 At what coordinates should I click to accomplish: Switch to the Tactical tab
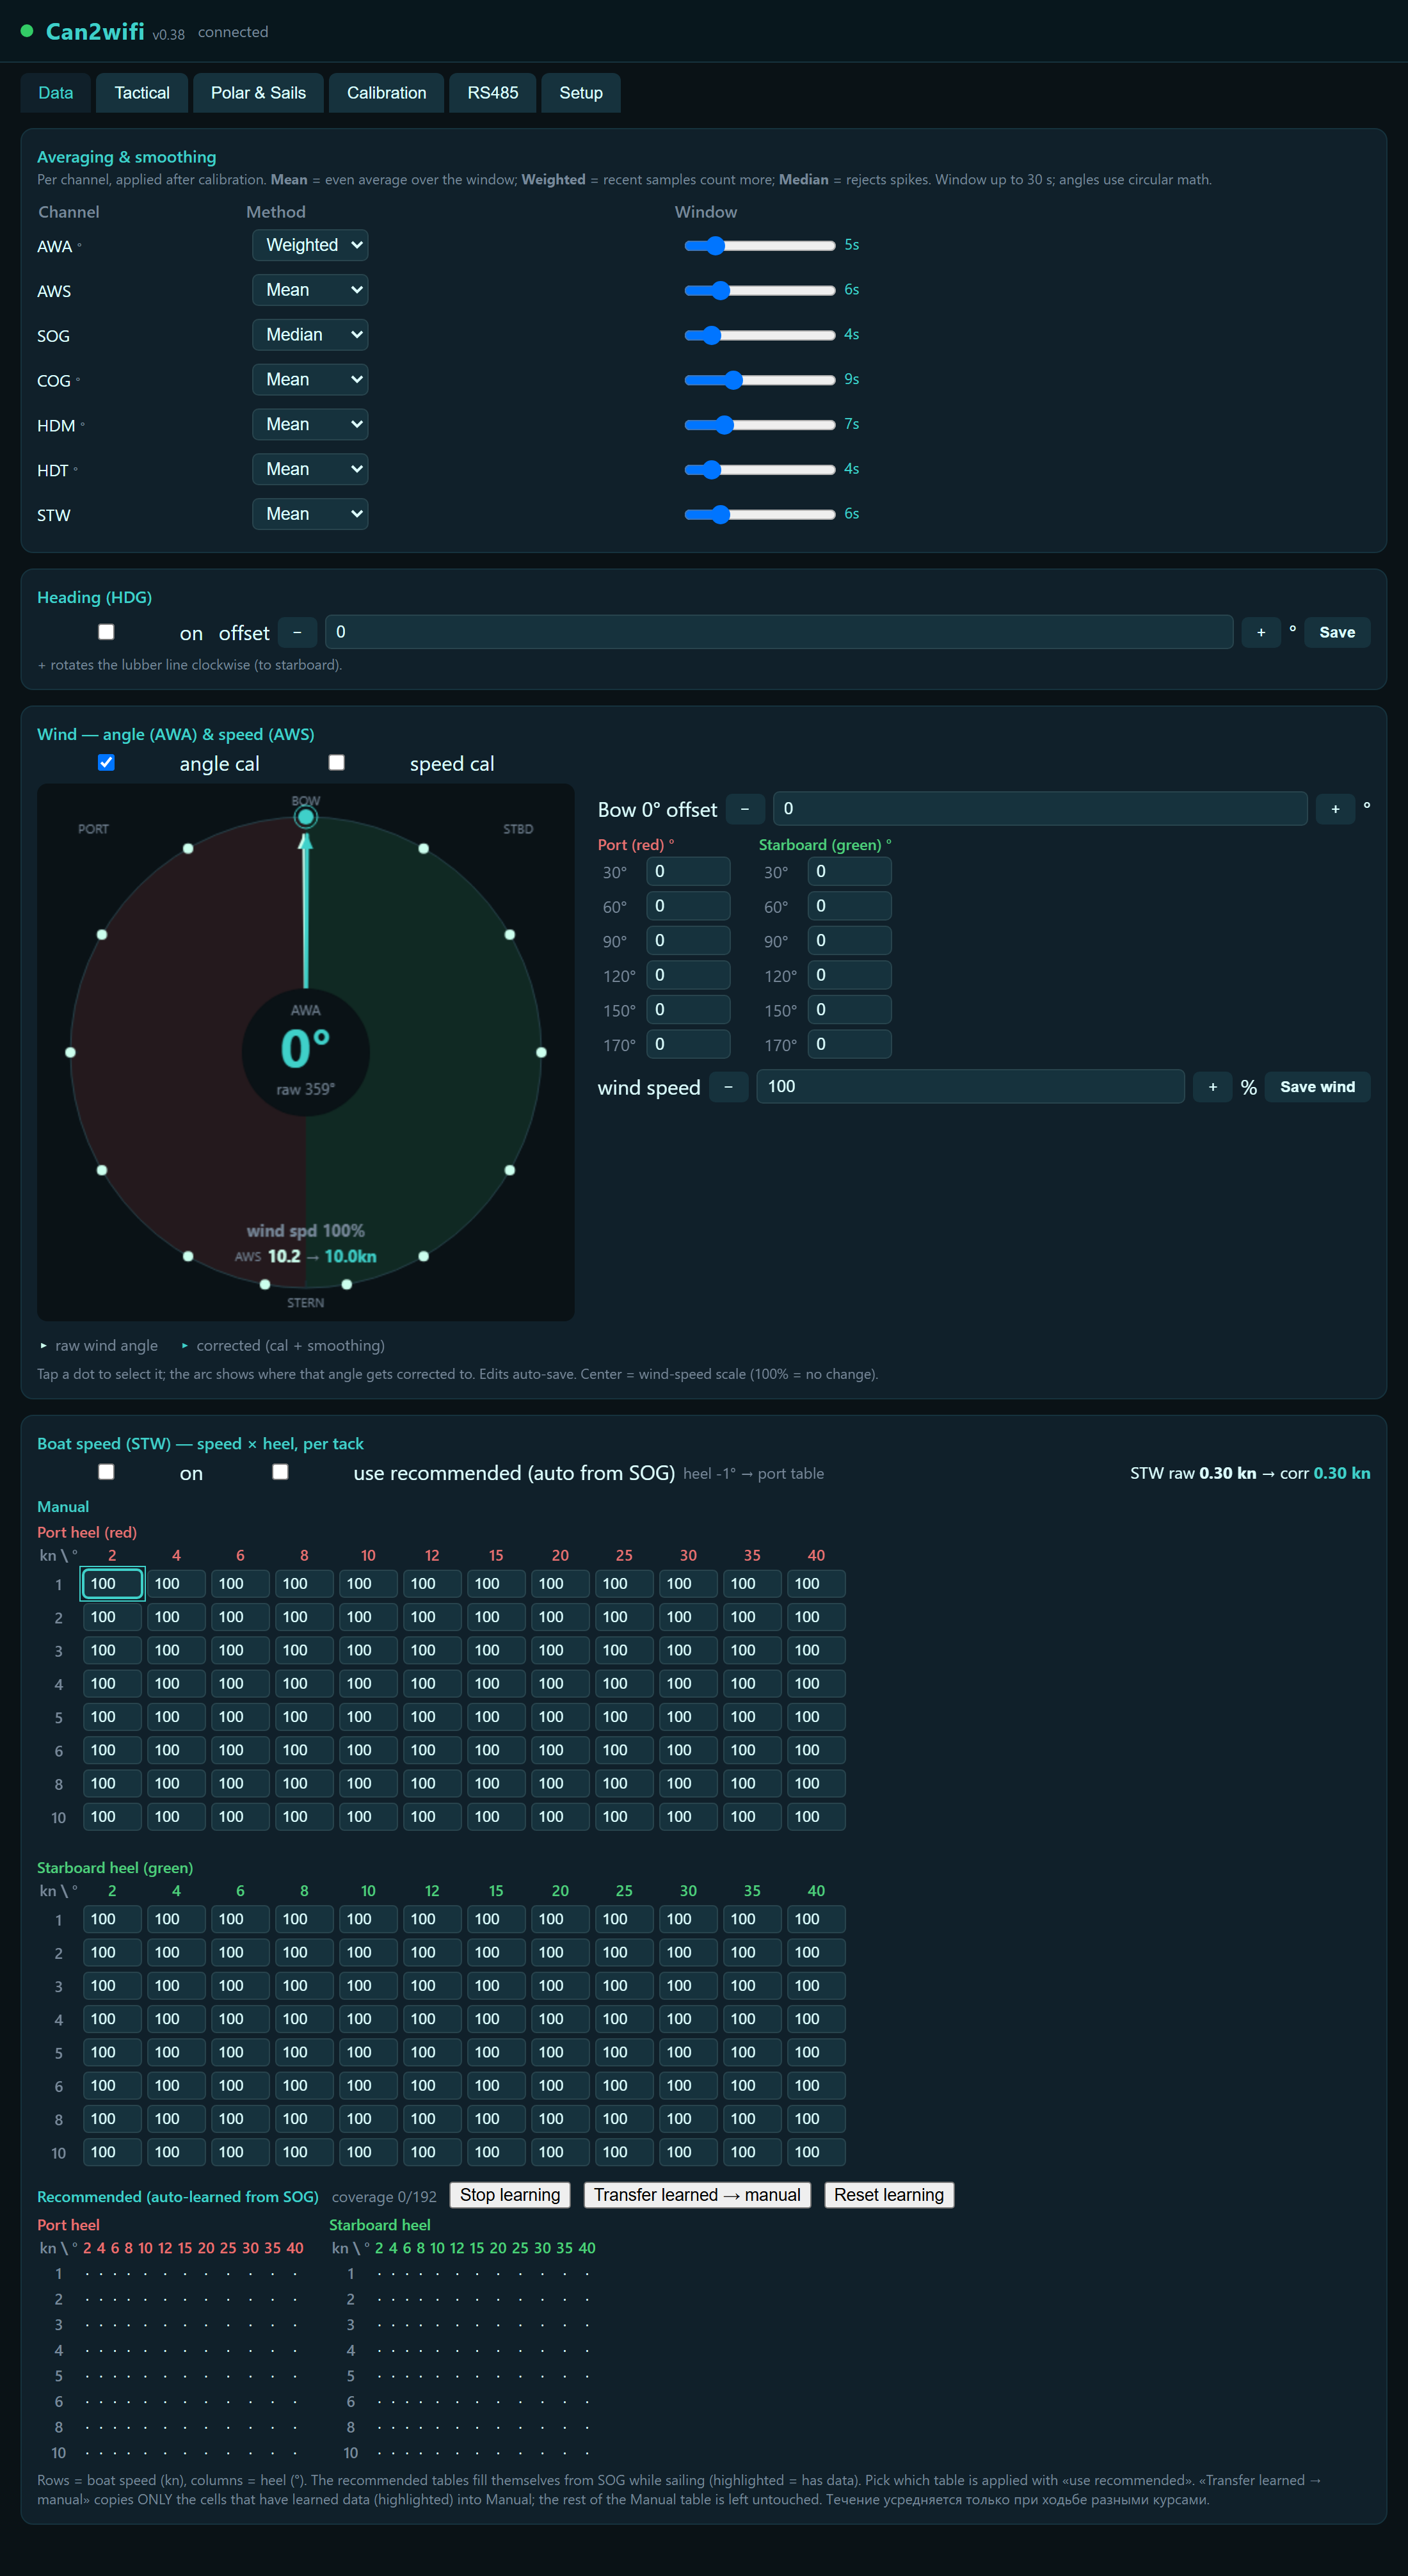pos(142,93)
